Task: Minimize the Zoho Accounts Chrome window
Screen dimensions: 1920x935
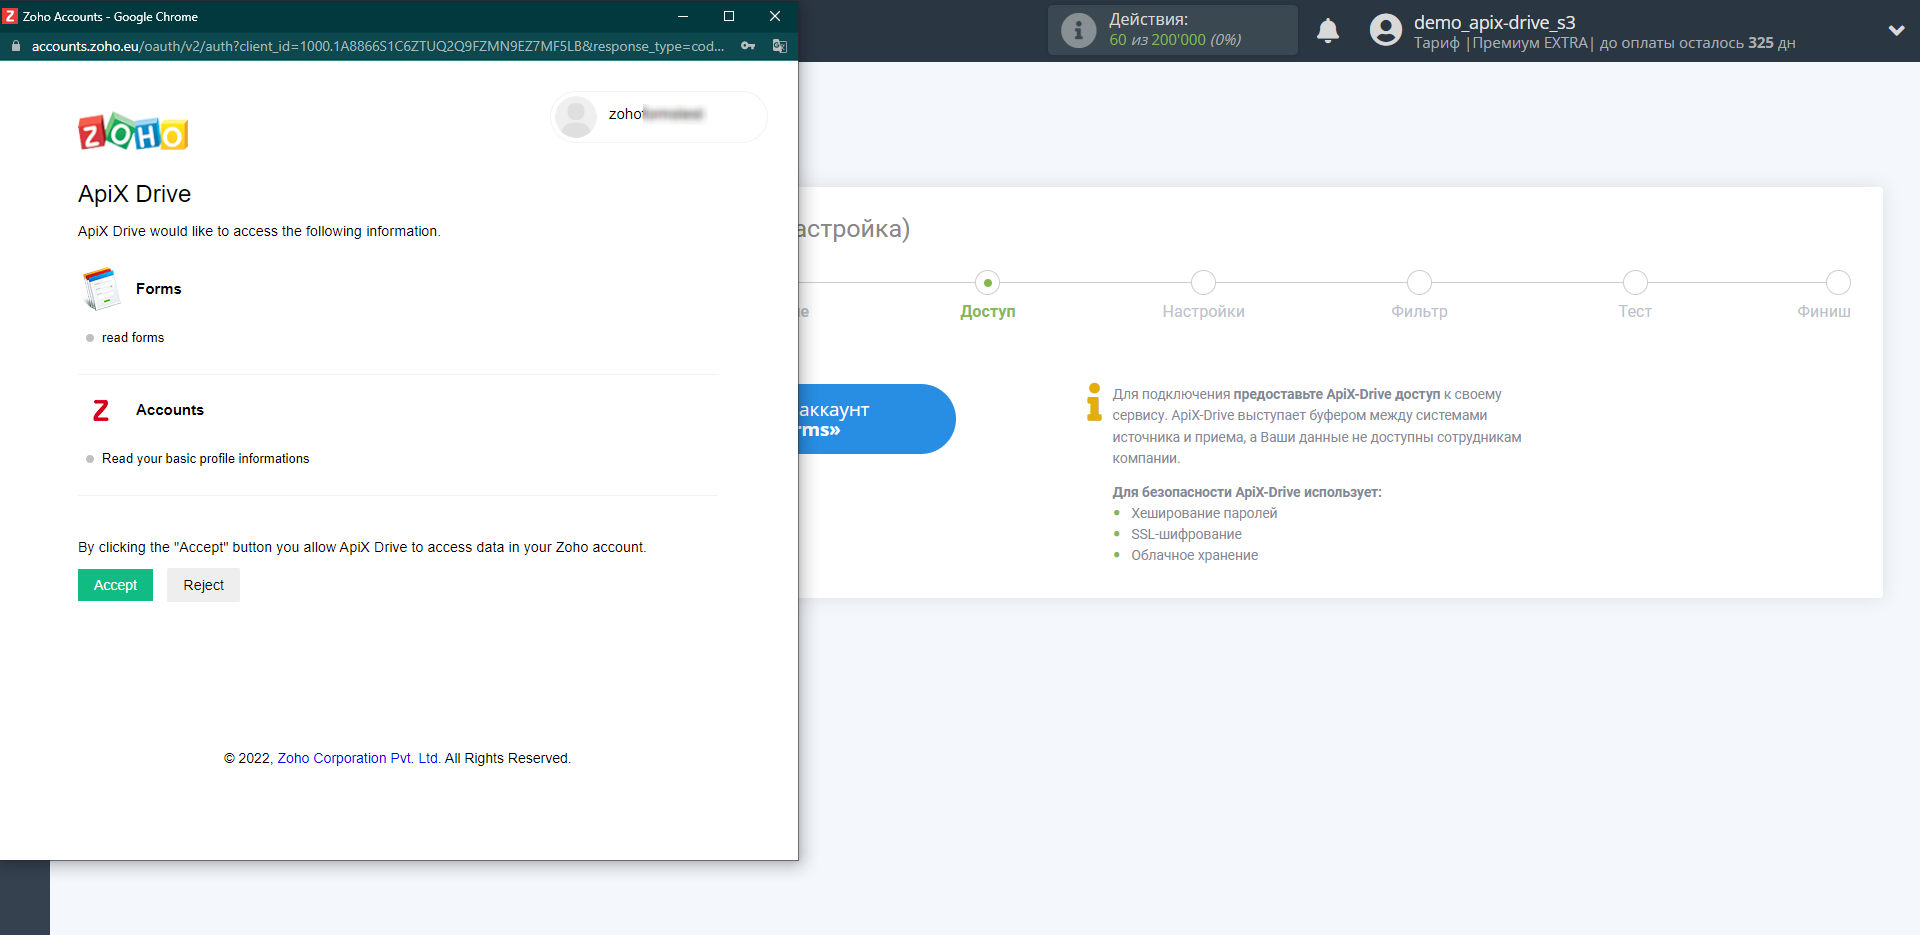Action: click(683, 16)
